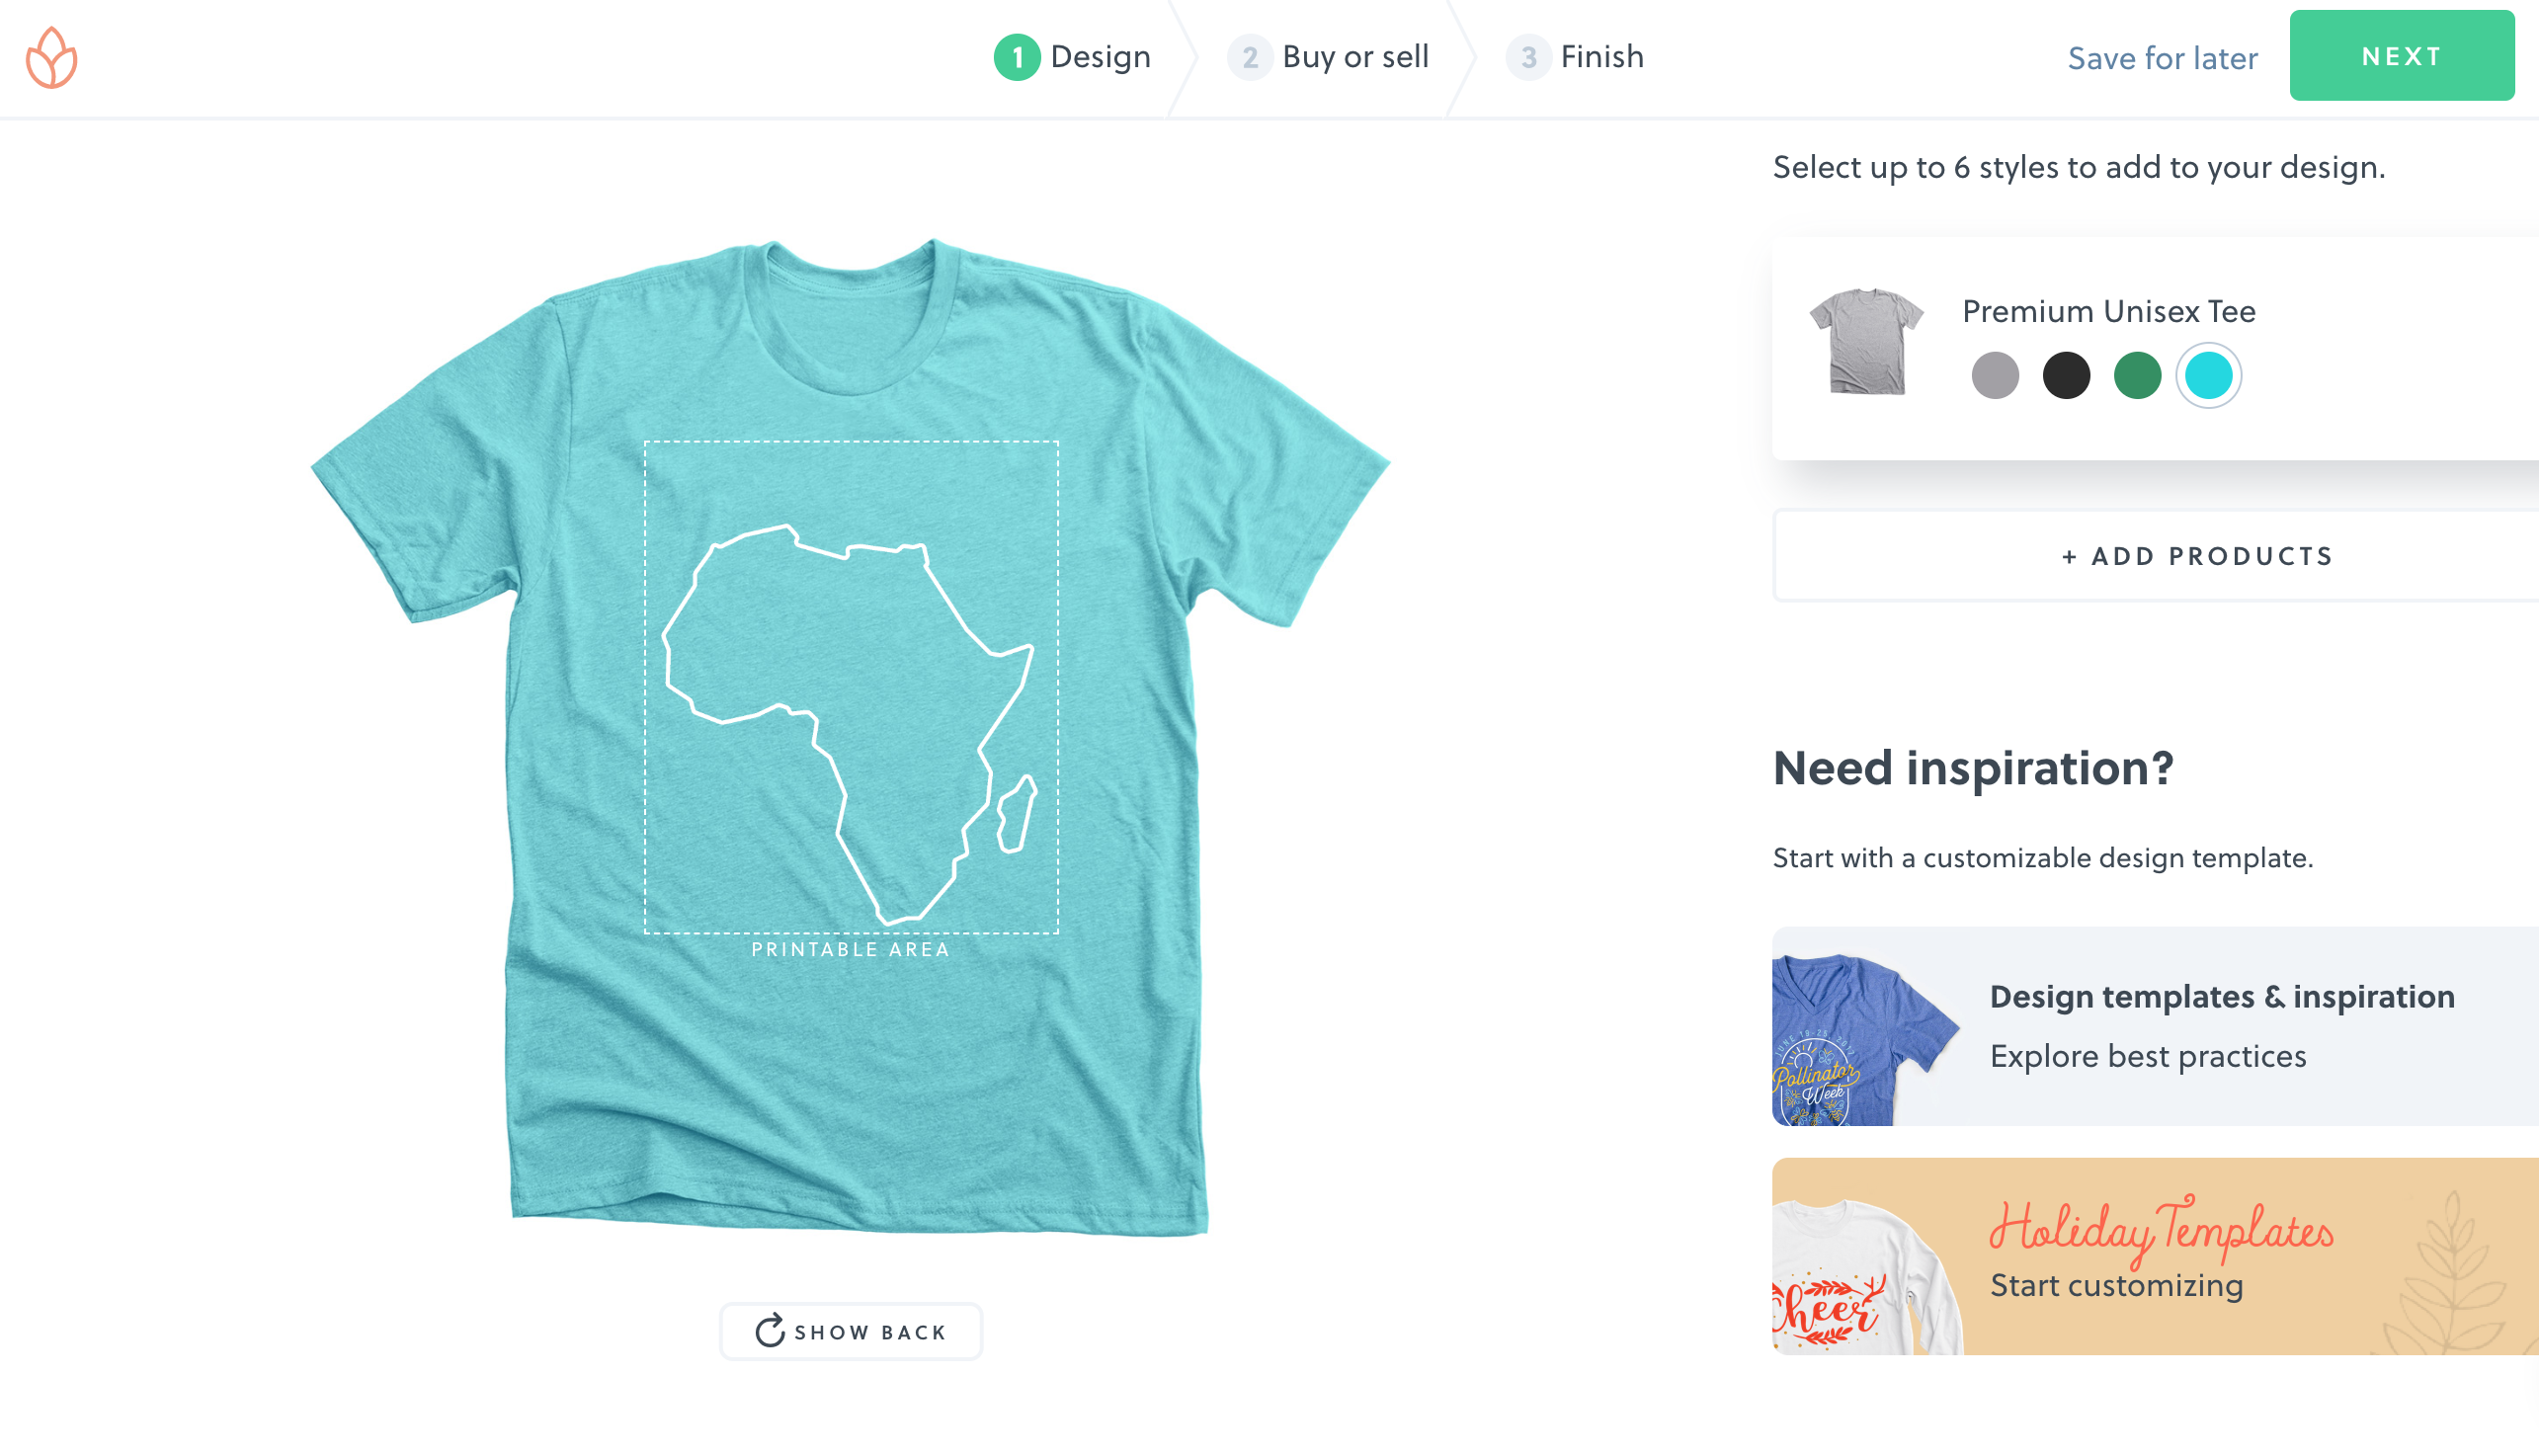Image resolution: width=2539 pixels, height=1456 pixels.
Task: Click the Bonfire flame logo
Action: click(51, 58)
